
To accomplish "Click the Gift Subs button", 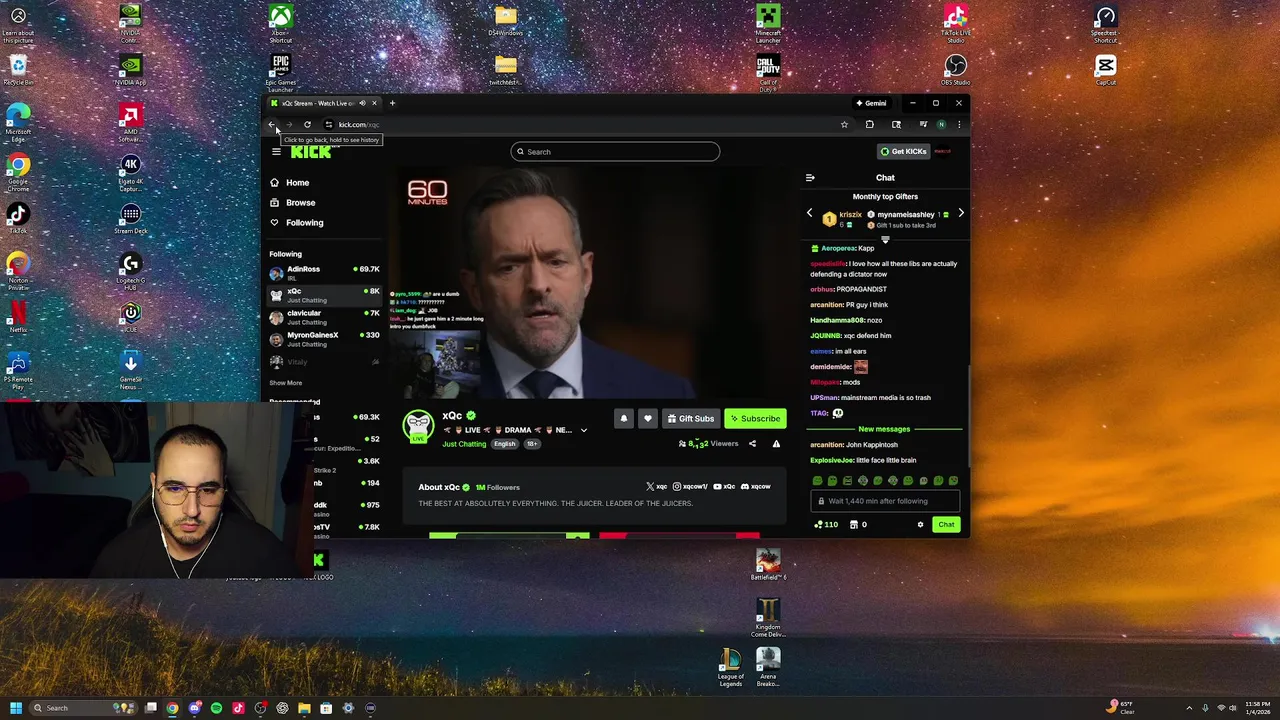I will tap(691, 419).
